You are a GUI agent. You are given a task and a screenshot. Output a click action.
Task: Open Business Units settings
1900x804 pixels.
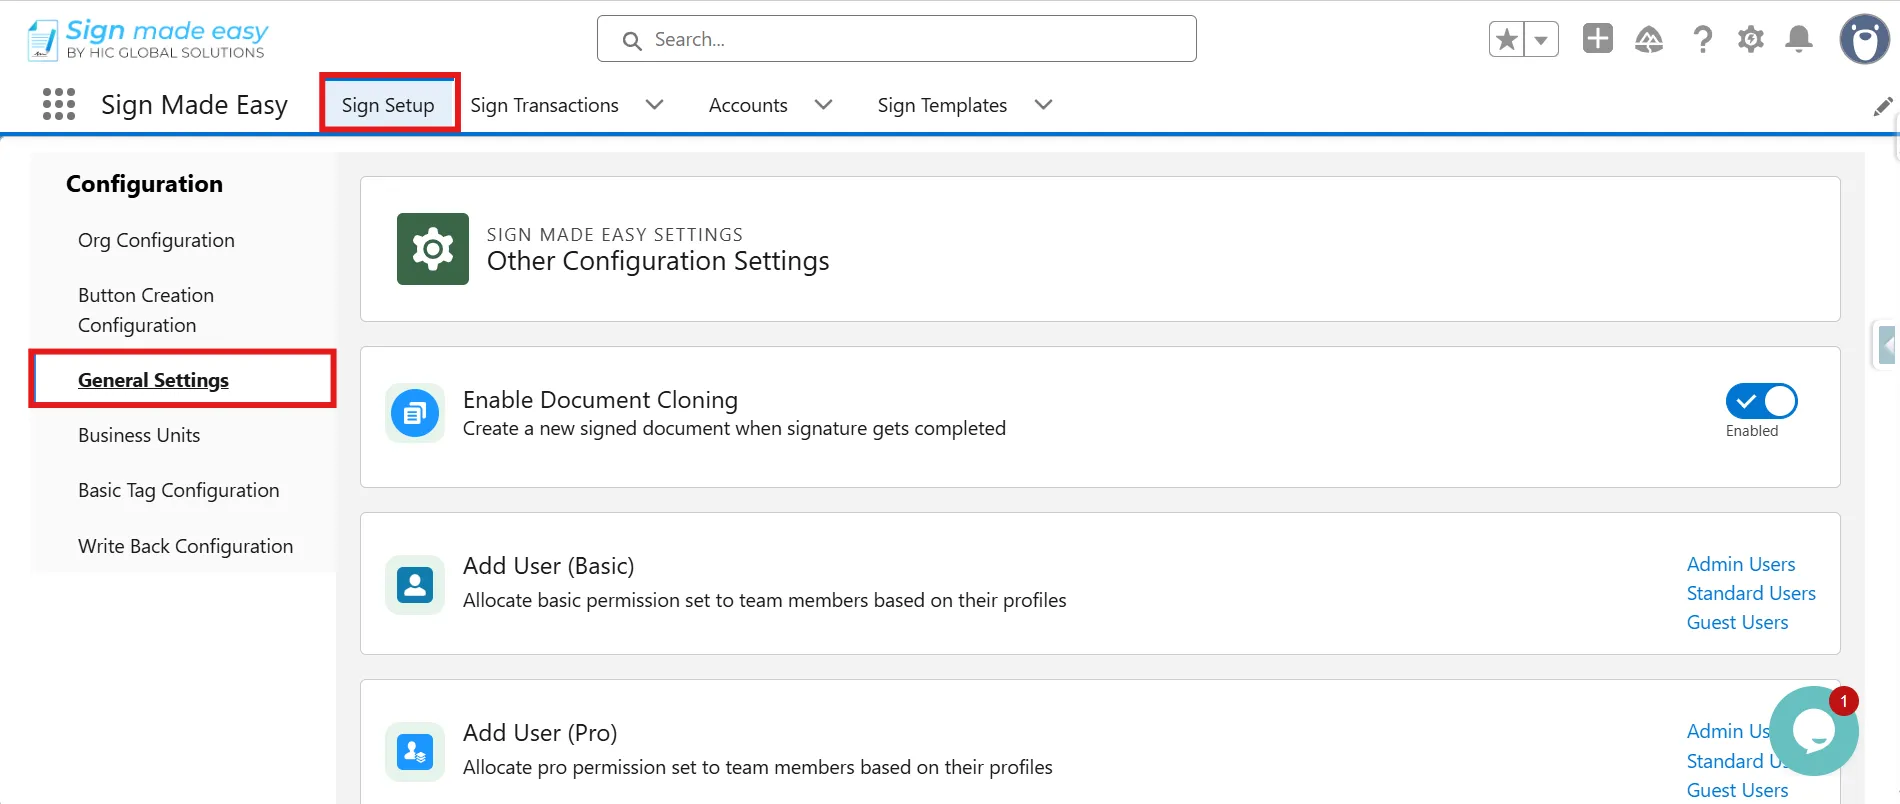coord(139,435)
